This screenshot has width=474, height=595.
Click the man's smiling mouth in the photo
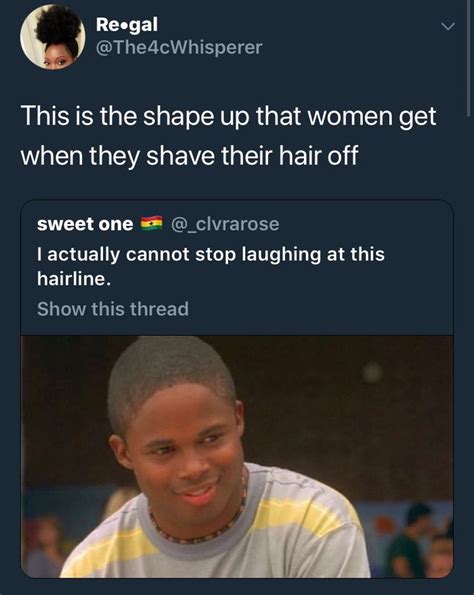pos(199,491)
